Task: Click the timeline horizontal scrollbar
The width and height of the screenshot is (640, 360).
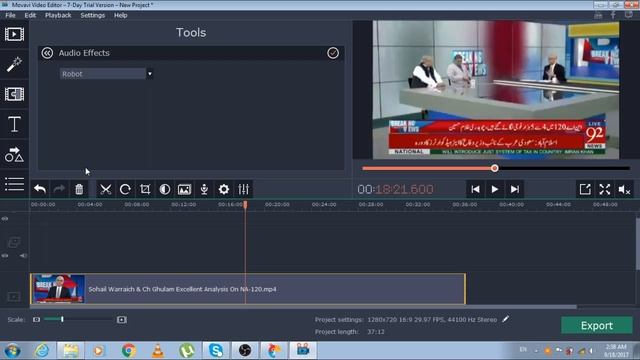Action: (304, 307)
